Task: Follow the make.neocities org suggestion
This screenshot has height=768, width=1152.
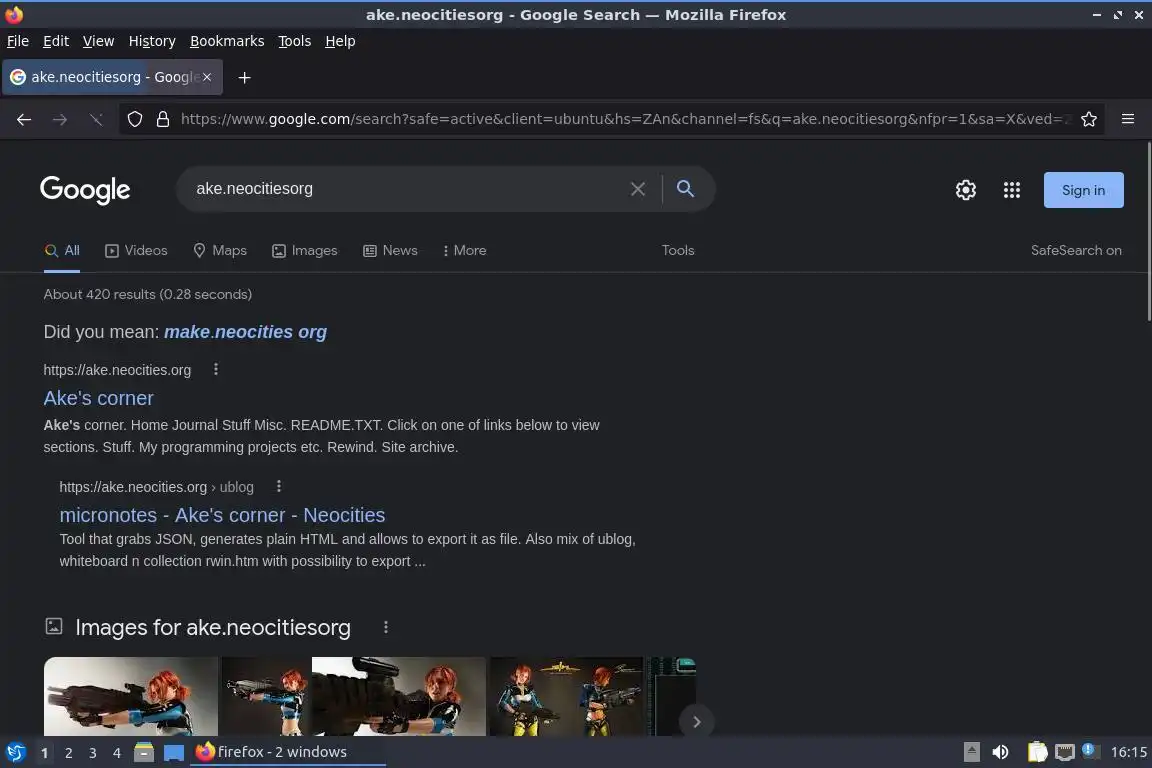Action: point(245,332)
